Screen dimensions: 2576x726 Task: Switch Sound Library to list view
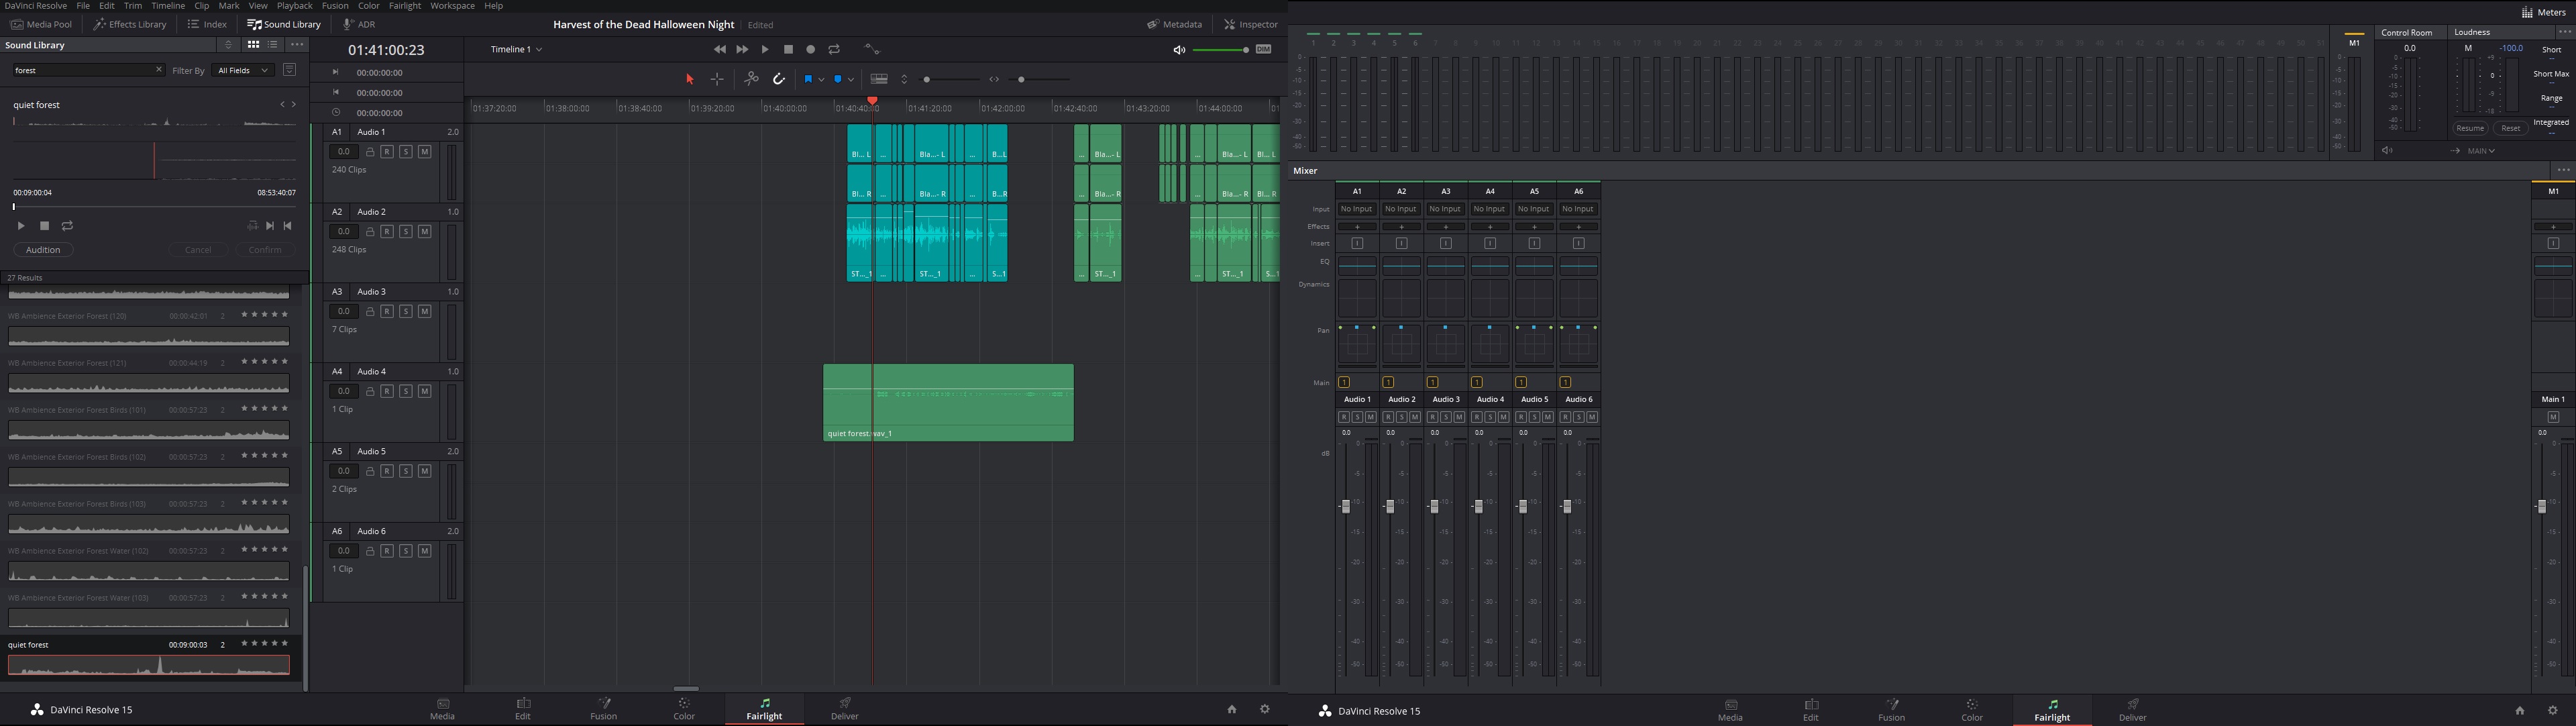point(273,45)
